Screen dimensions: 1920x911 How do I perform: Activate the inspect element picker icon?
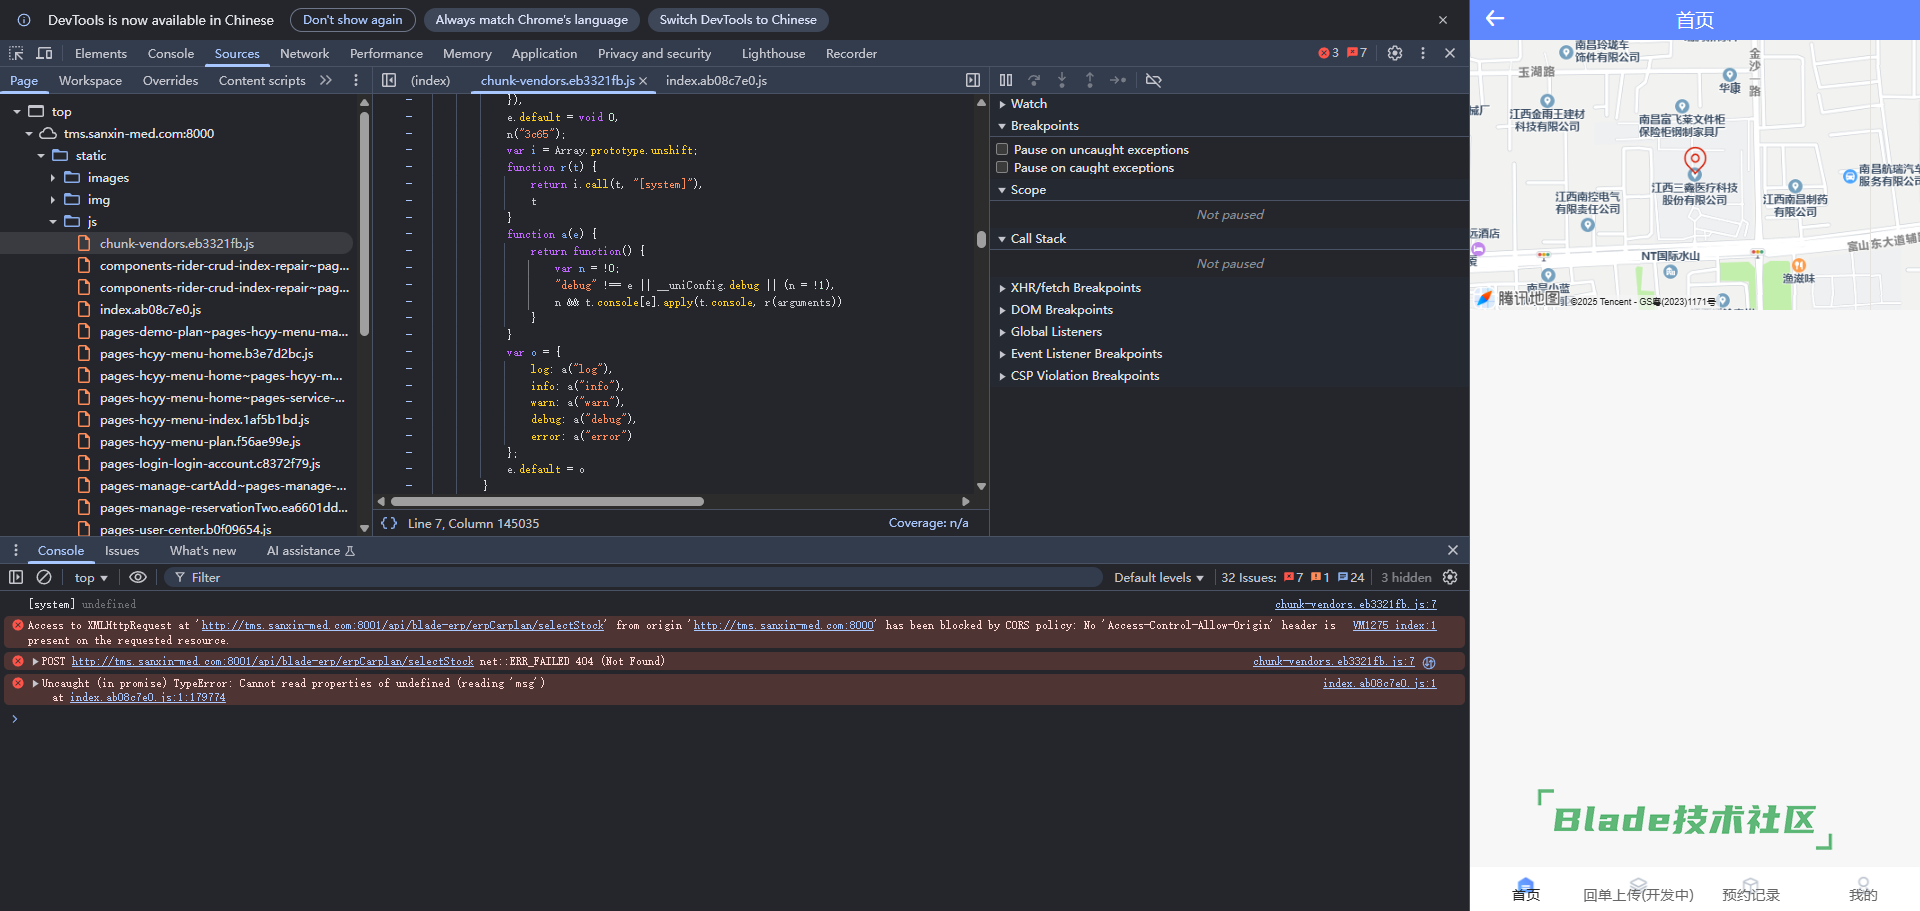[x=16, y=53]
